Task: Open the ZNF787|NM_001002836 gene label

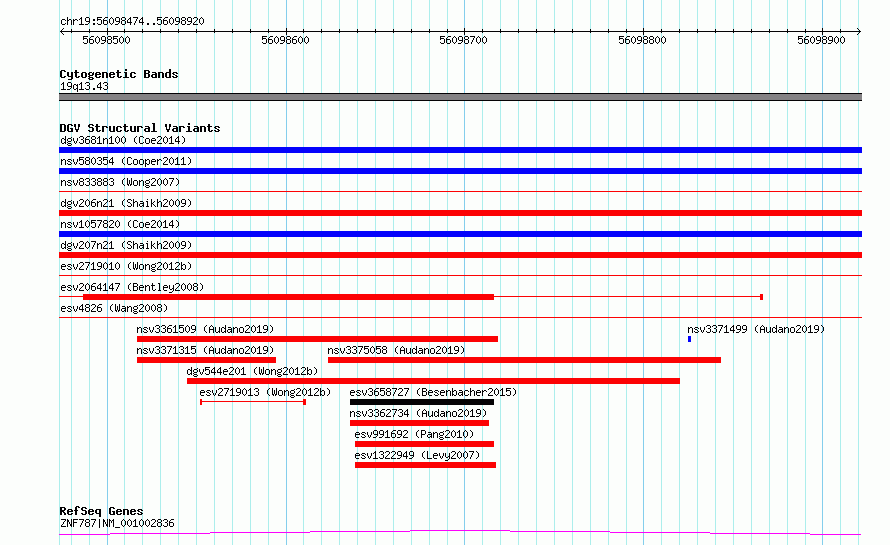Action: (117, 523)
